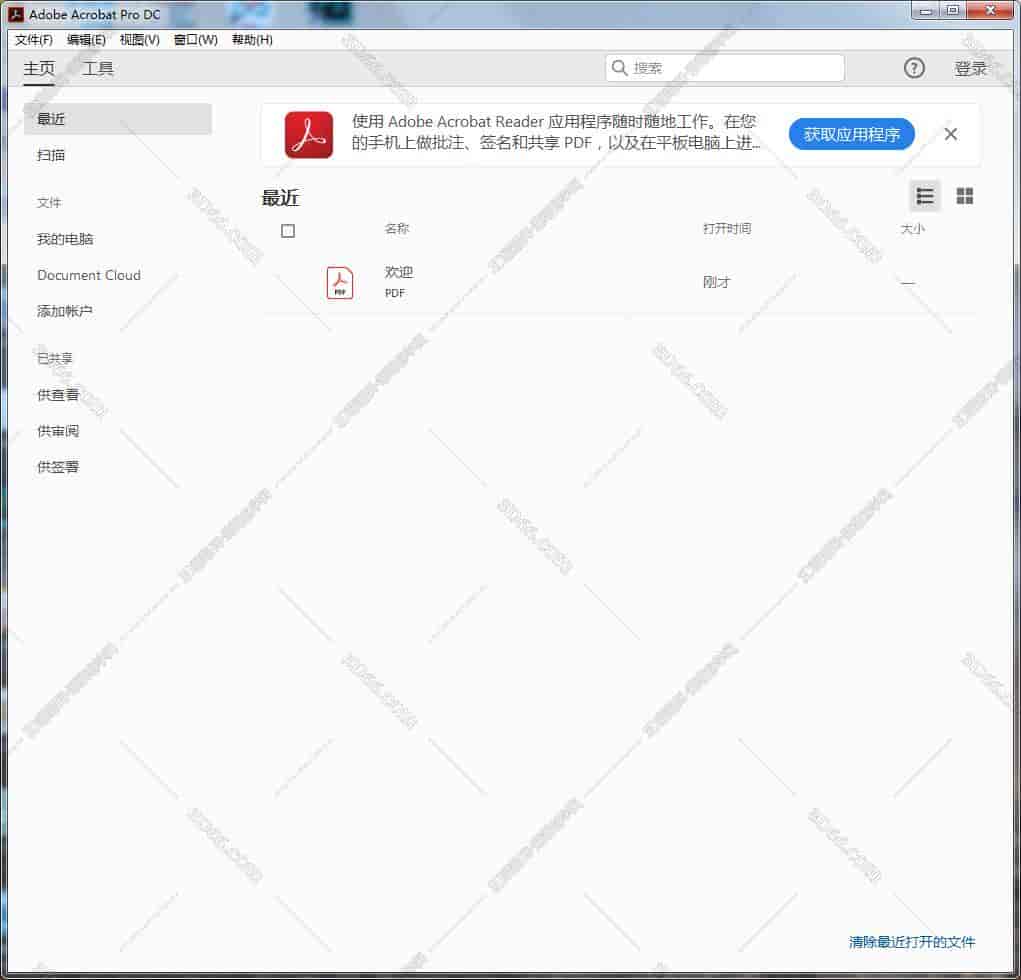Screen dimensions: 1021x980
Task: Open Document Cloud in the sidebar
Action: click(x=89, y=275)
